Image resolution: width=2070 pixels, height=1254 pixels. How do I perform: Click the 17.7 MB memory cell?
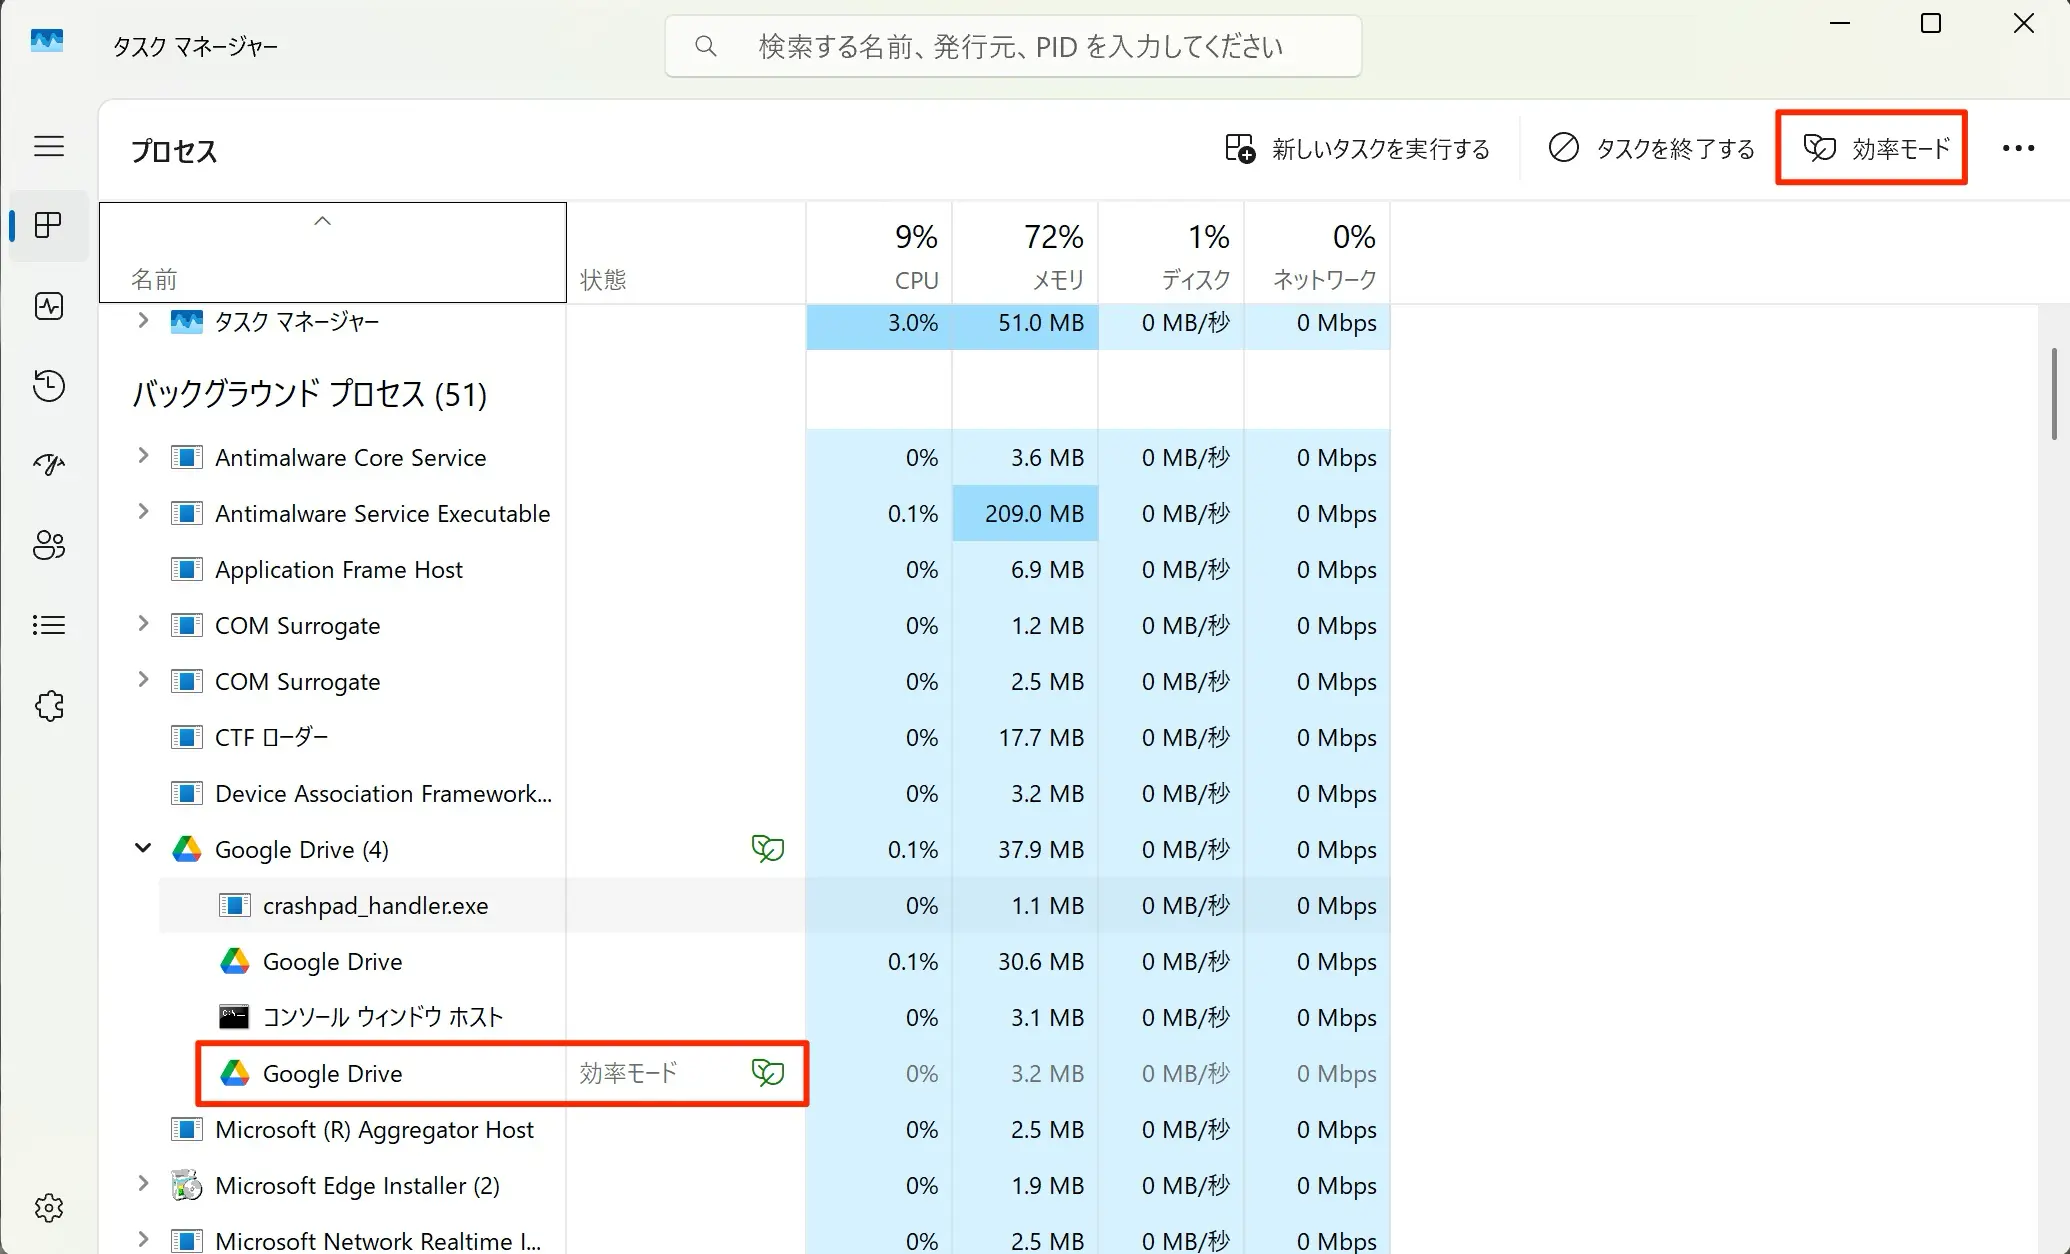1025,737
